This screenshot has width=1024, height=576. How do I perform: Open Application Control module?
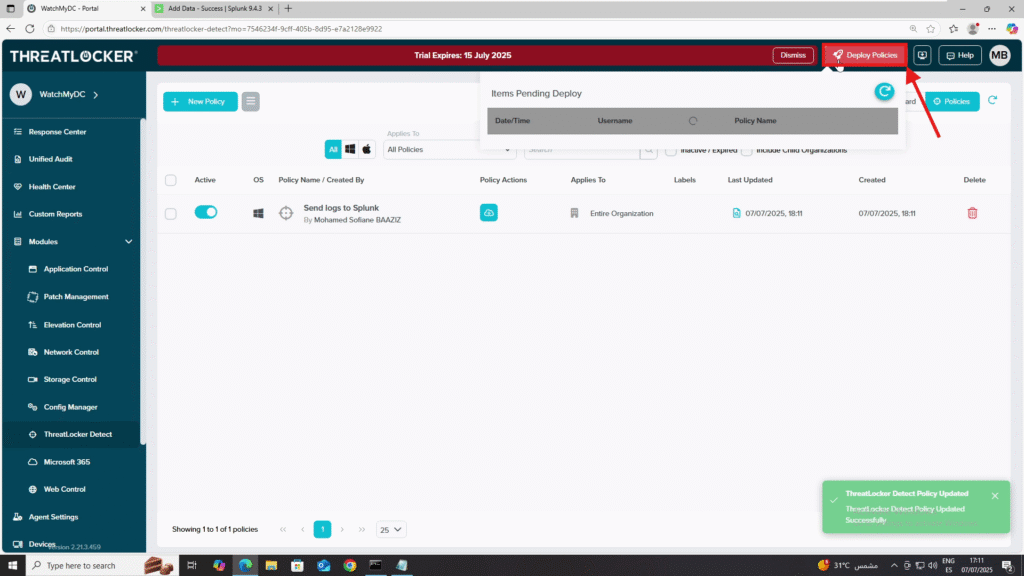[x=76, y=269]
